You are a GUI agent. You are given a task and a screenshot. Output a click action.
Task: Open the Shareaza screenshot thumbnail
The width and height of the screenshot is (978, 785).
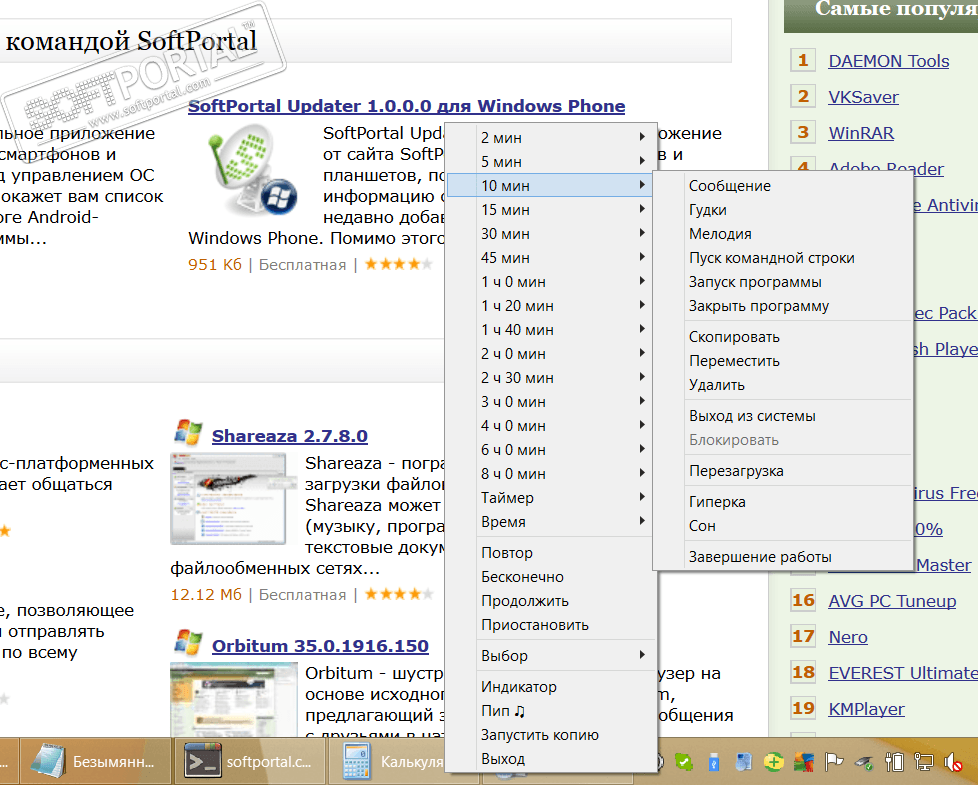pyautogui.click(x=228, y=498)
